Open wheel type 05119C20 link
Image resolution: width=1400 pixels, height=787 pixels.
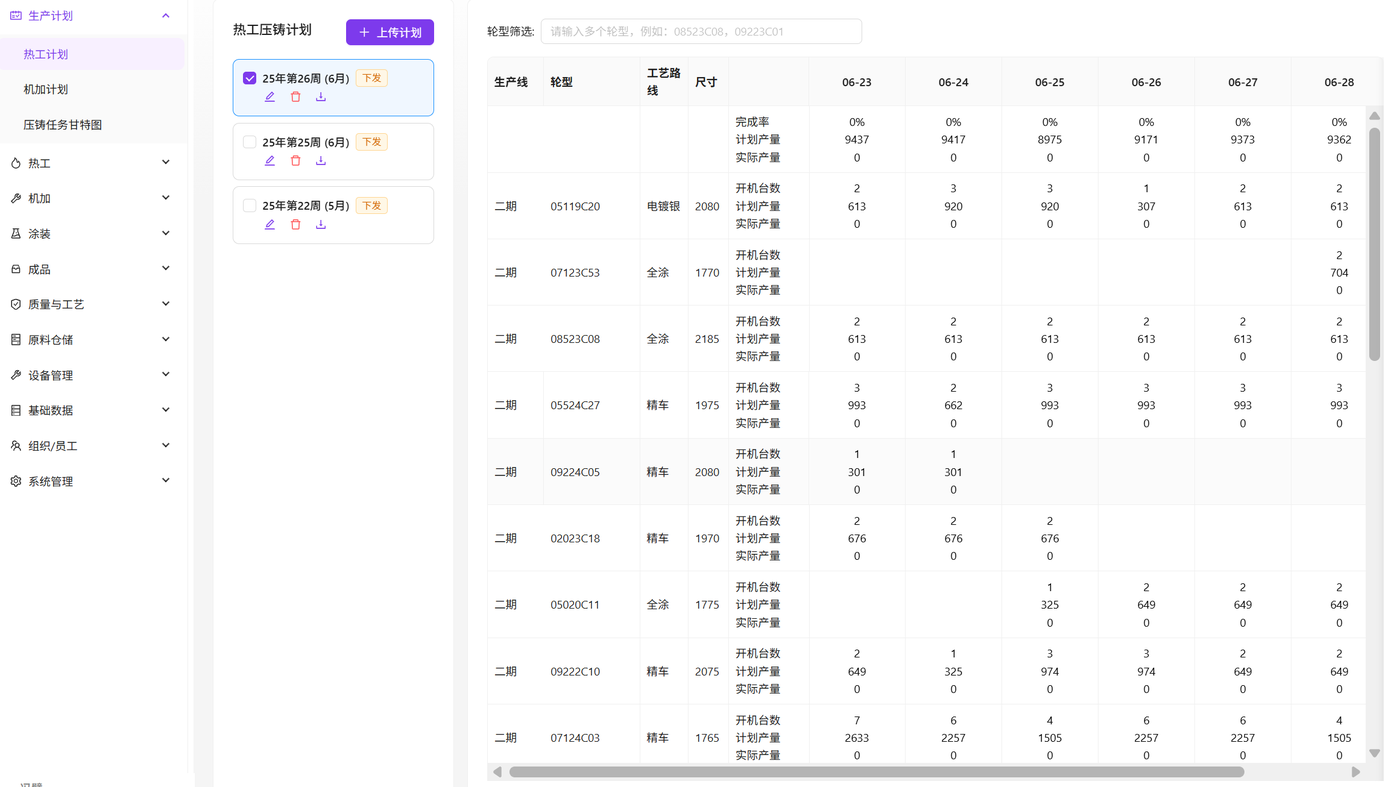(x=575, y=206)
